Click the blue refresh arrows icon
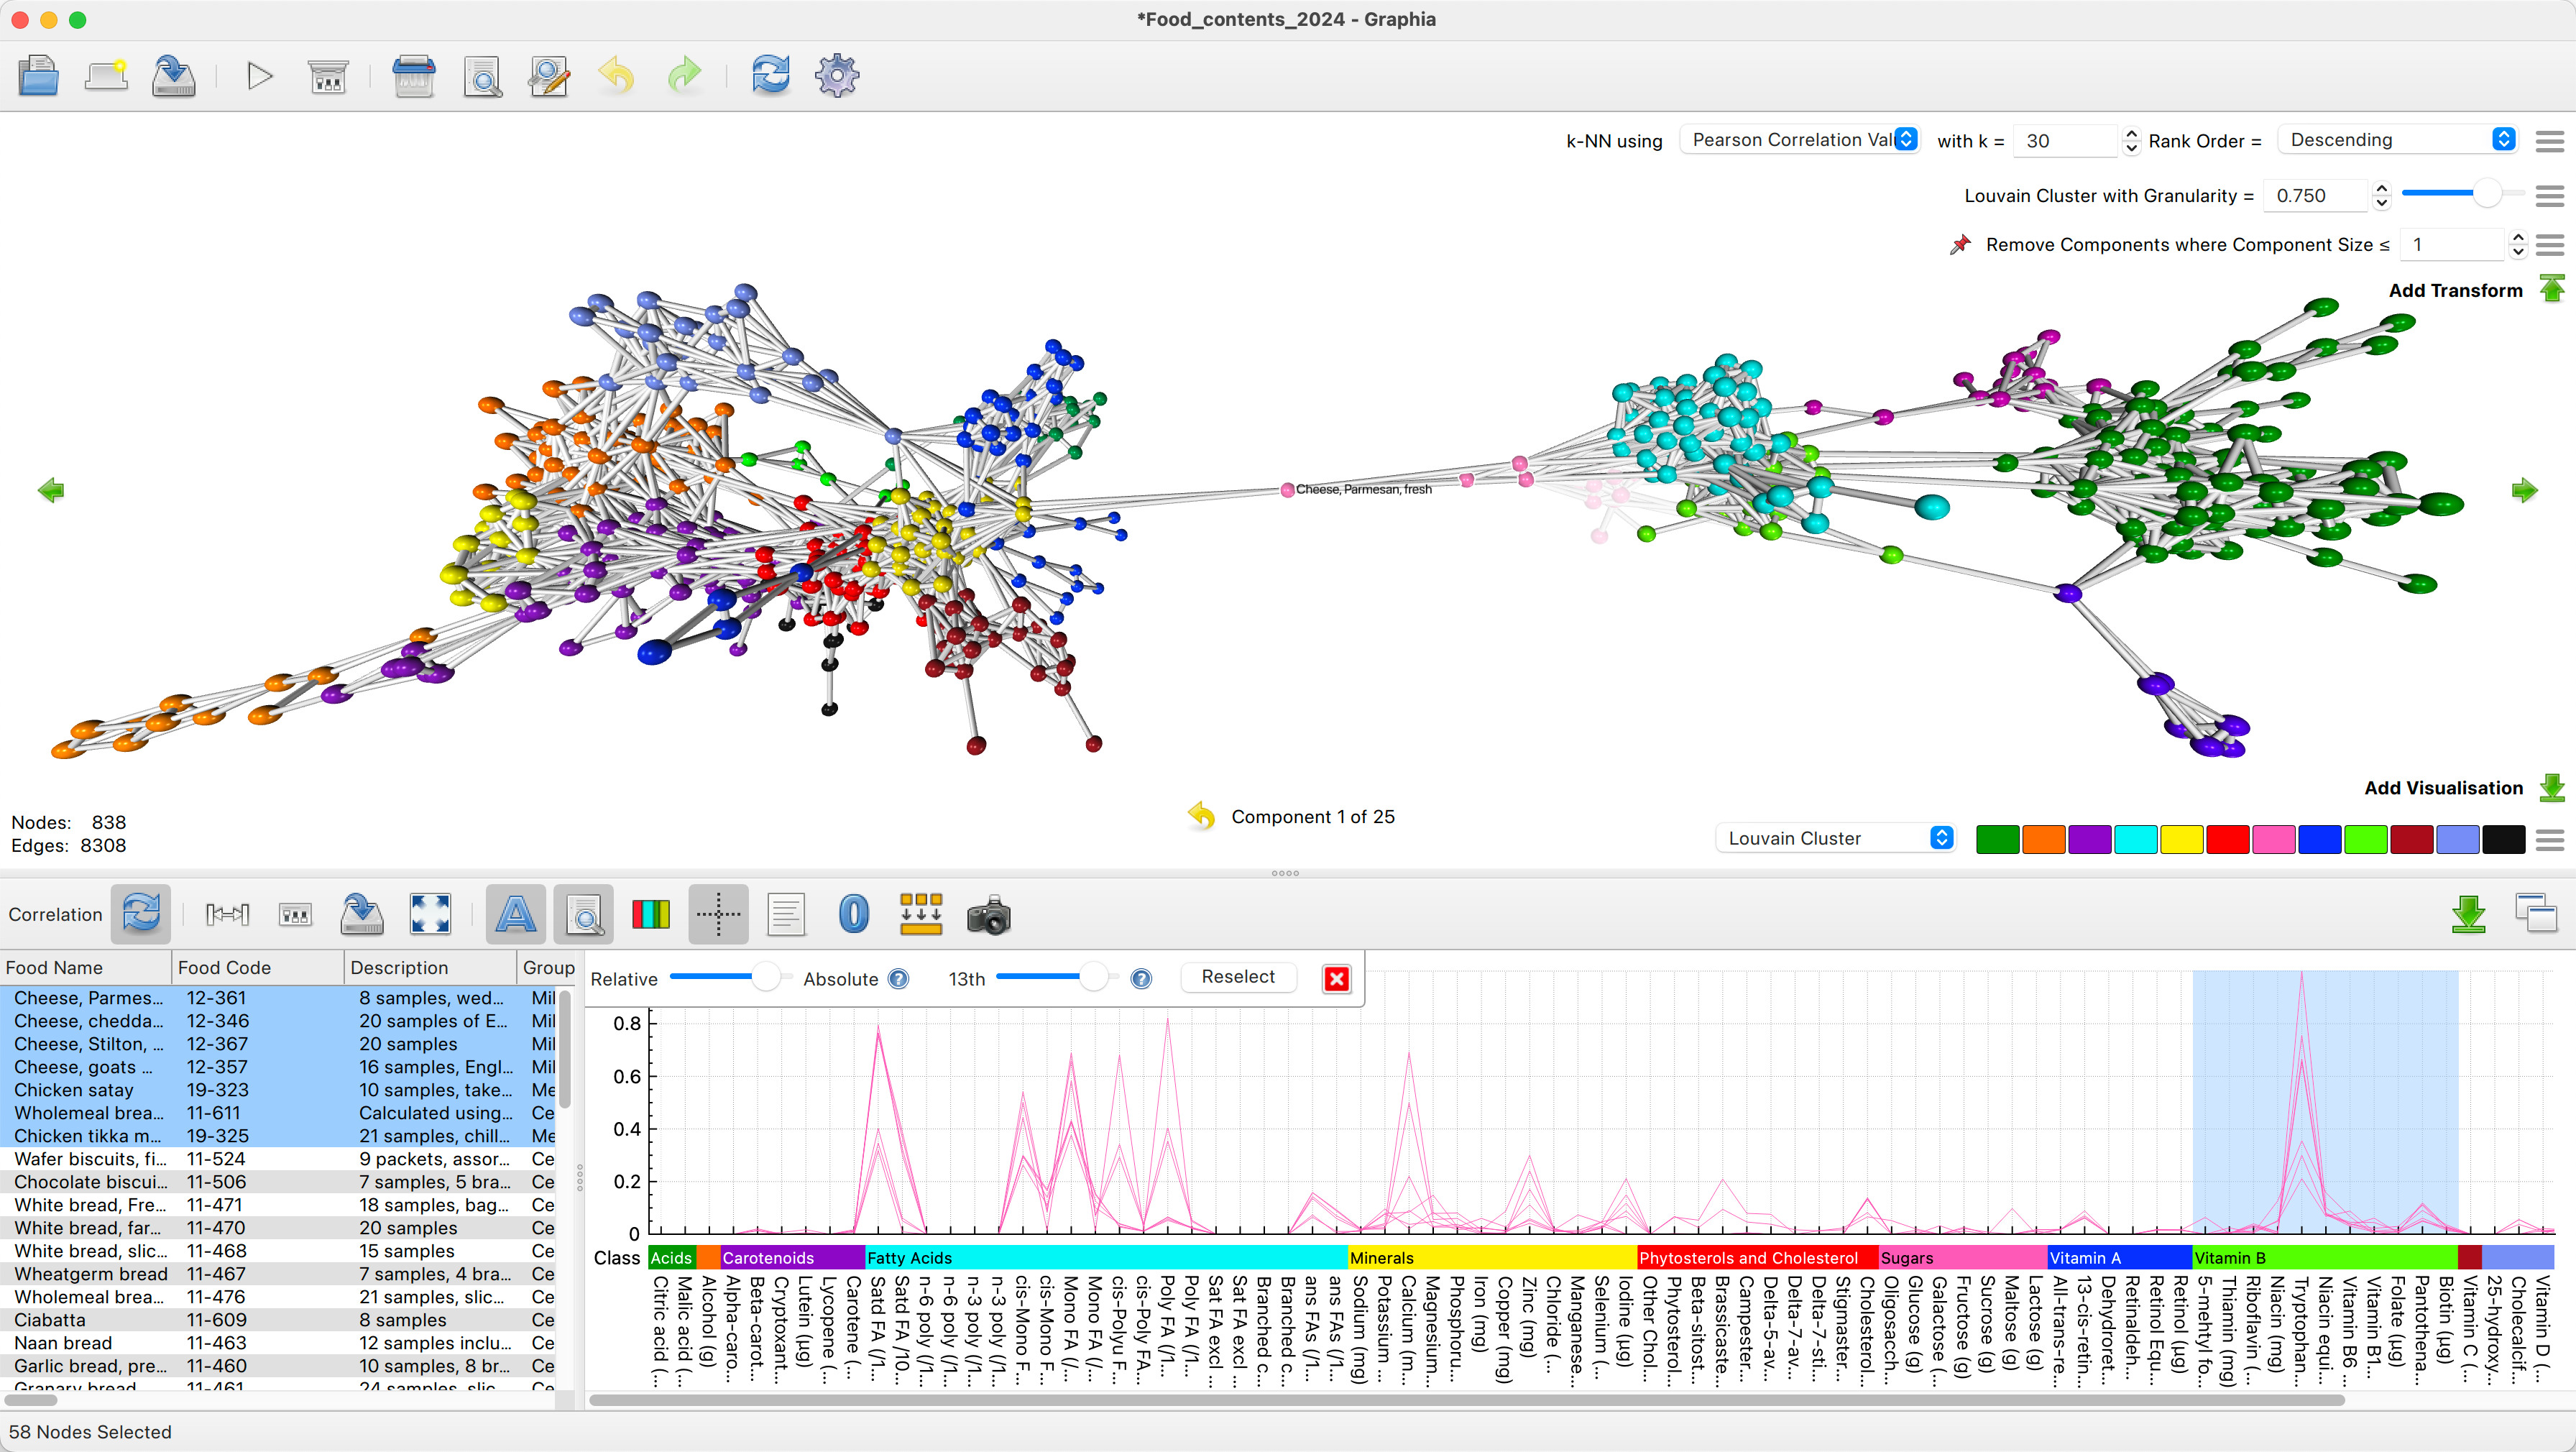The image size is (2576, 1452). 770,76
